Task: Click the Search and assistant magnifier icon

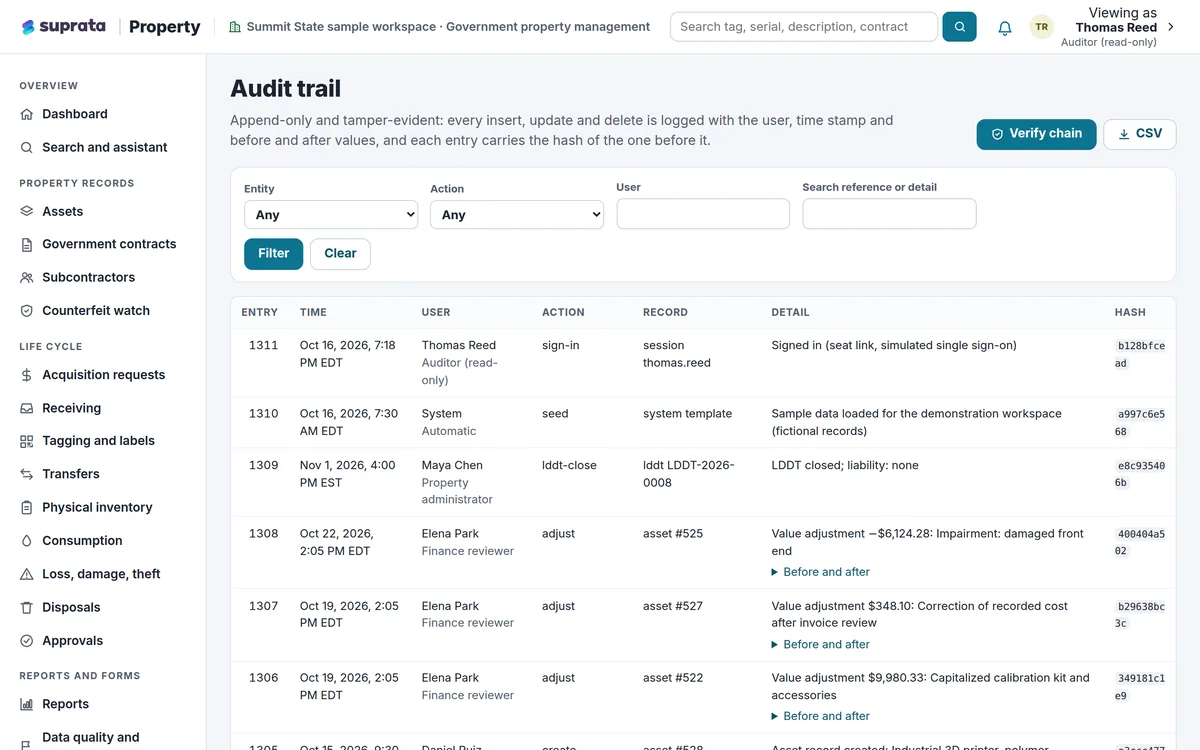Action: pyautogui.click(x=27, y=147)
